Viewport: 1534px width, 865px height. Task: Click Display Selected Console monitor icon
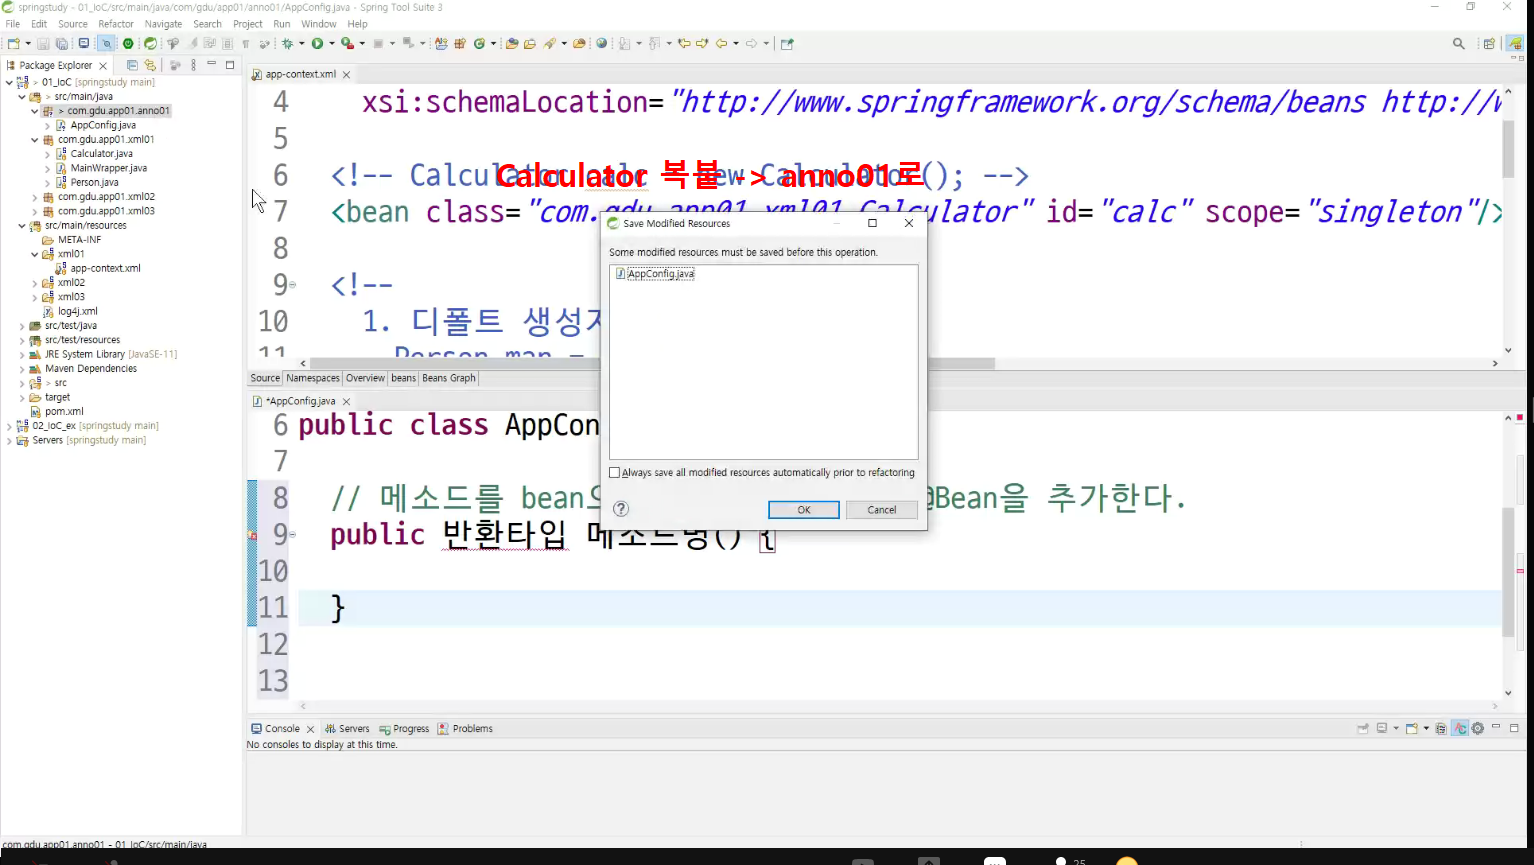(1382, 728)
